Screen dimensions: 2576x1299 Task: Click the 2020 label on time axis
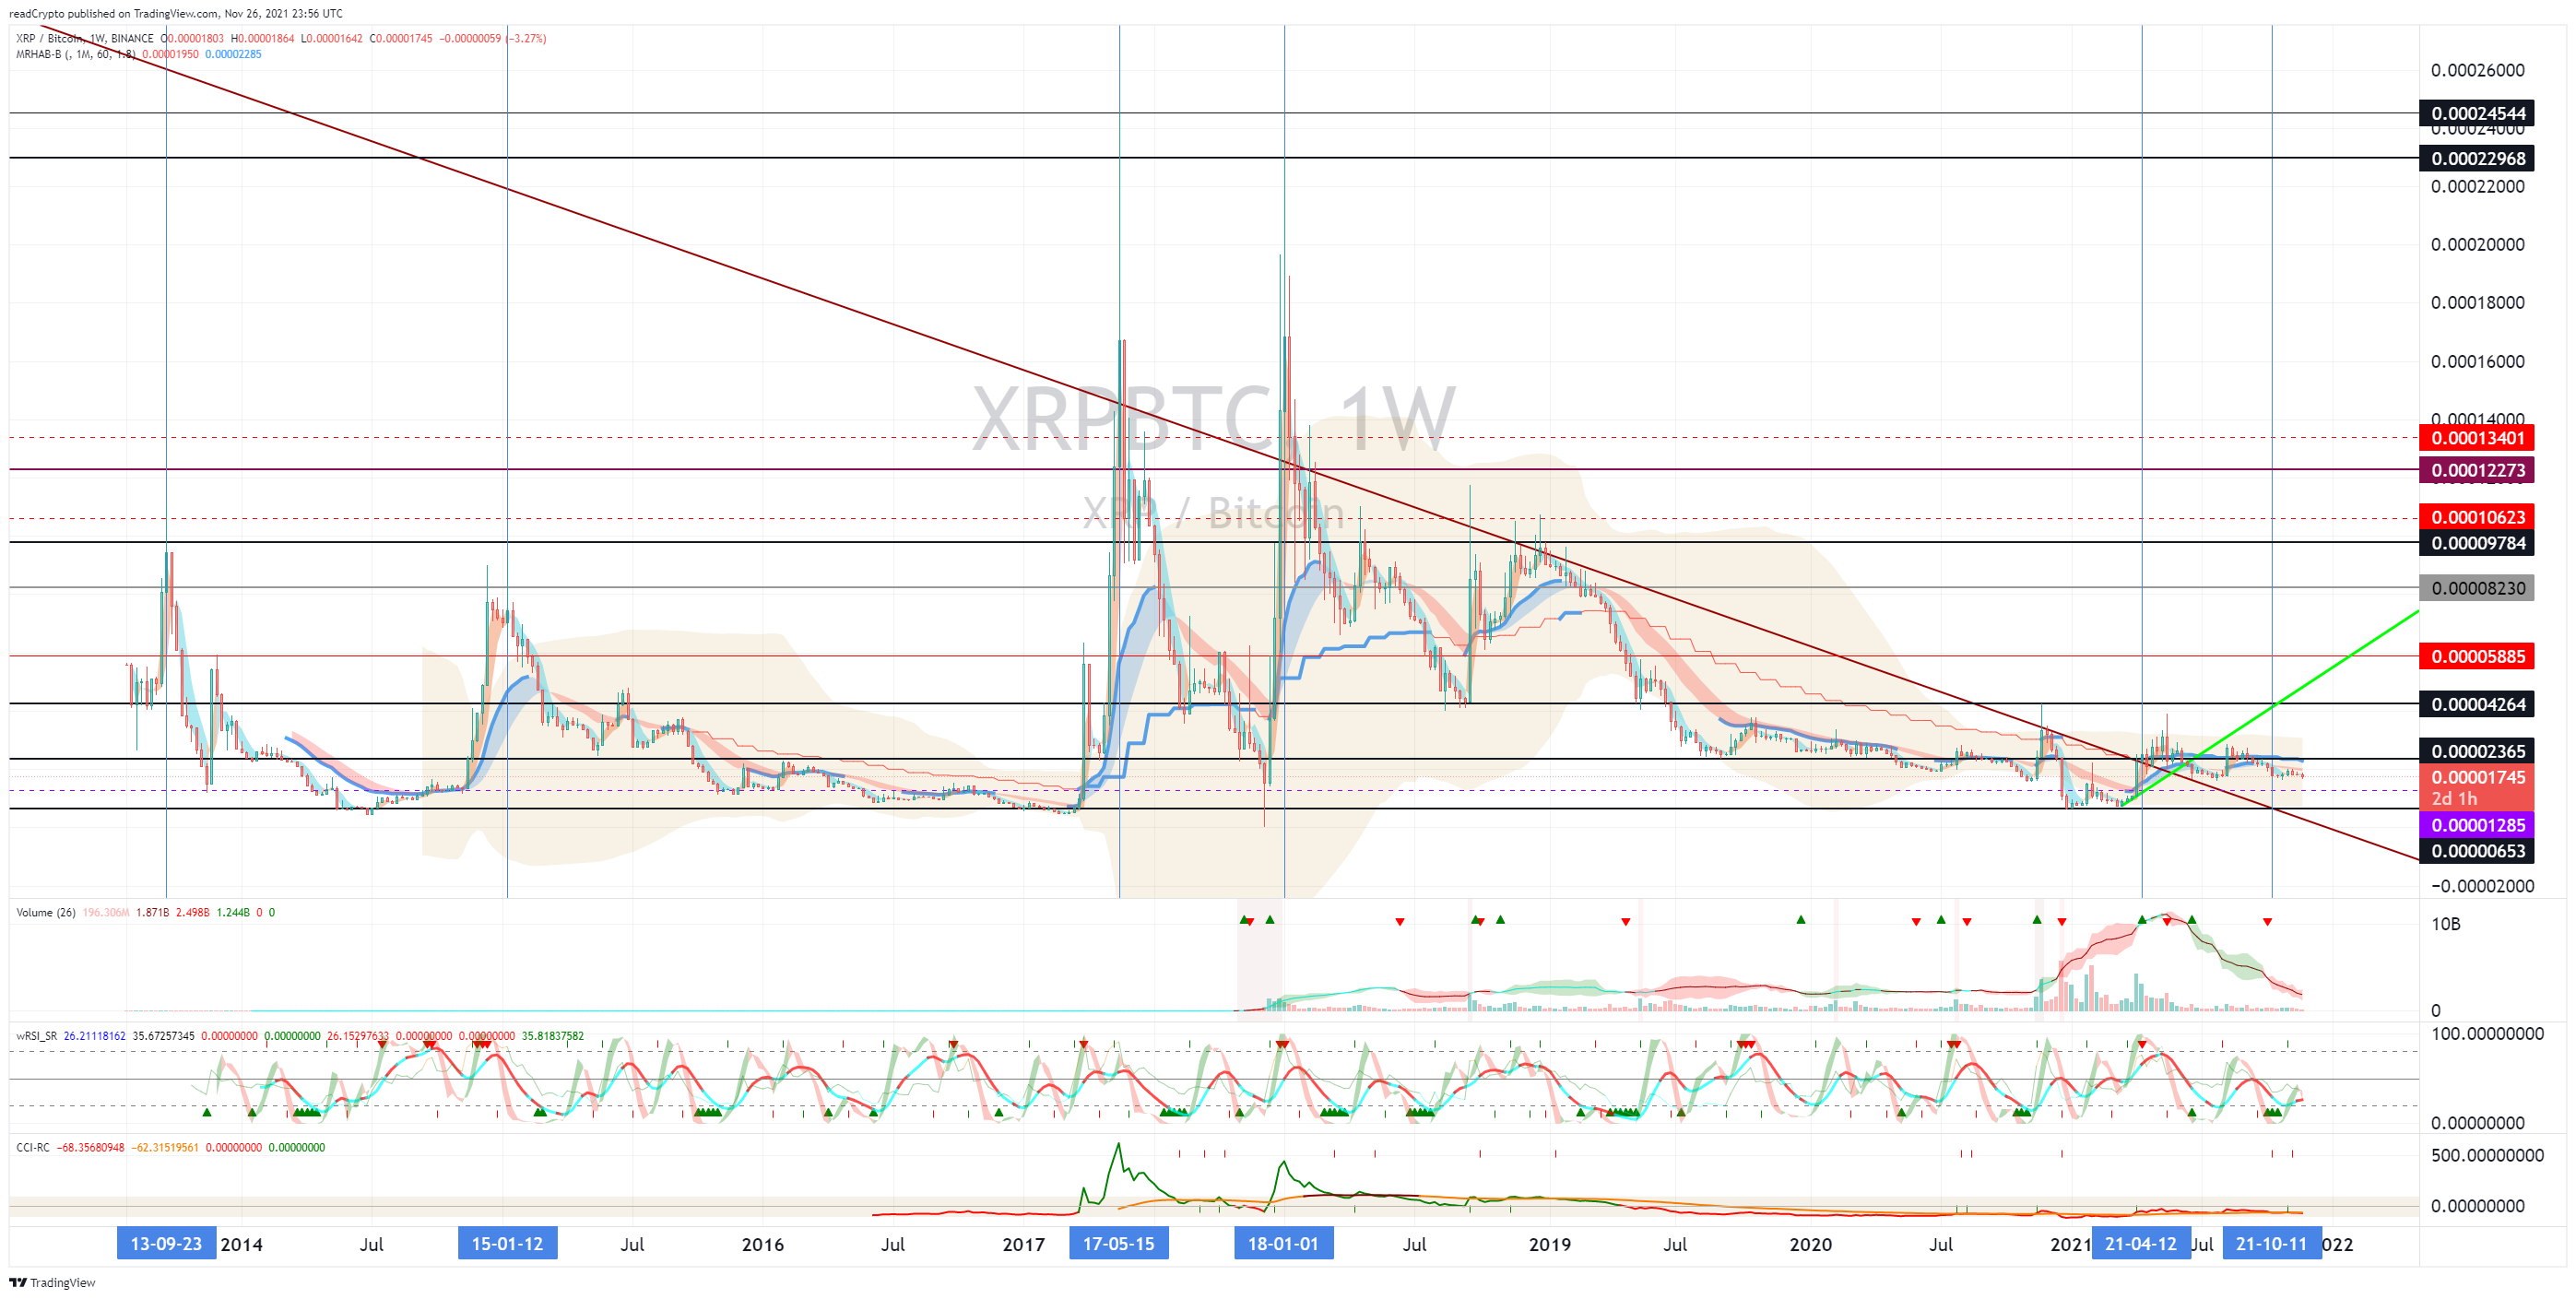(x=1810, y=1244)
